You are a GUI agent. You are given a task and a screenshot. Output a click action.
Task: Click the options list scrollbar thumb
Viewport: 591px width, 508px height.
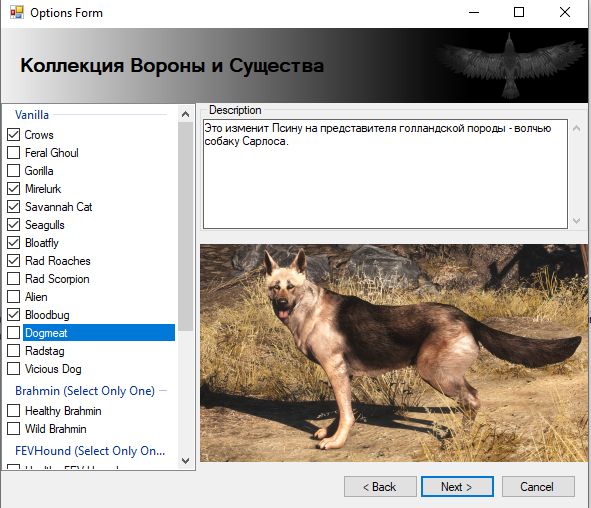185,226
